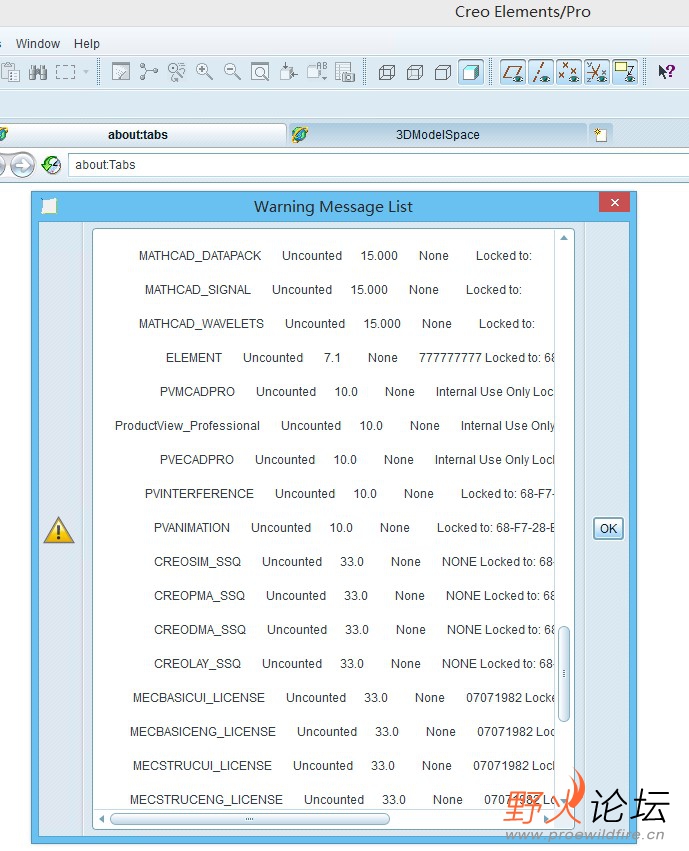This screenshot has width=689, height=851.
Task: Select the CREOSIM_SSQ text
Action: click(x=197, y=562)
